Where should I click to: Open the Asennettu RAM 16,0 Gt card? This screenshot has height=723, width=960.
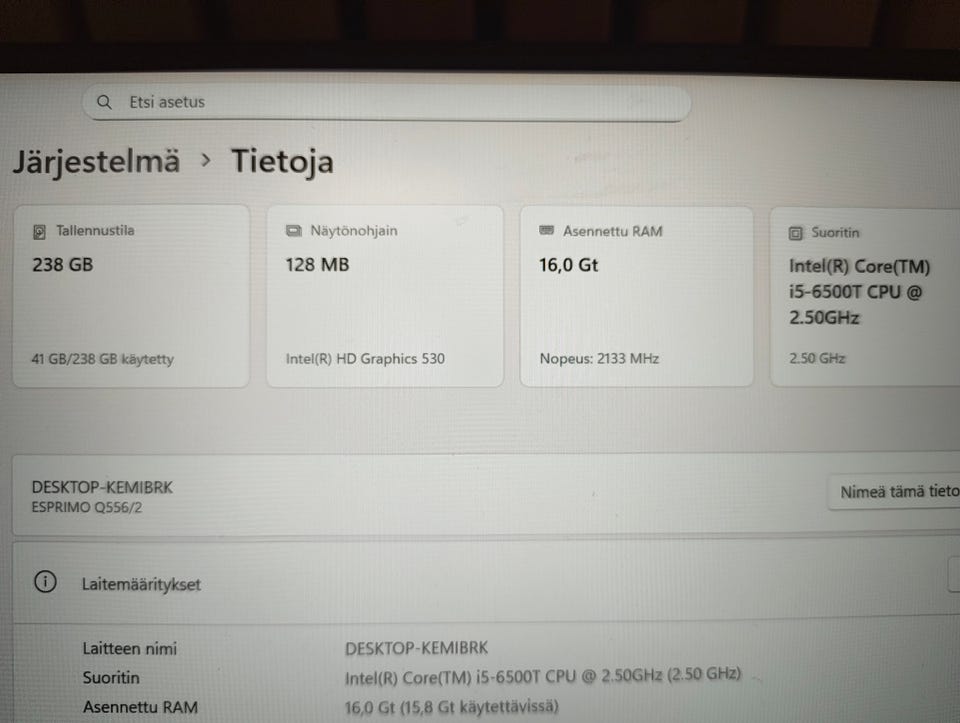[x=637, y=297]
